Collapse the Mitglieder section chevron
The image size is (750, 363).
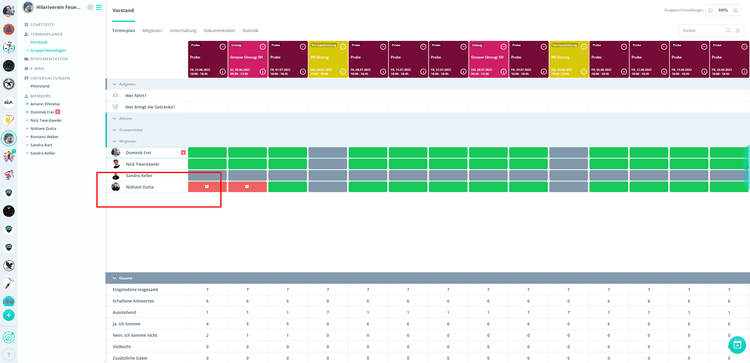pos(114,141)
